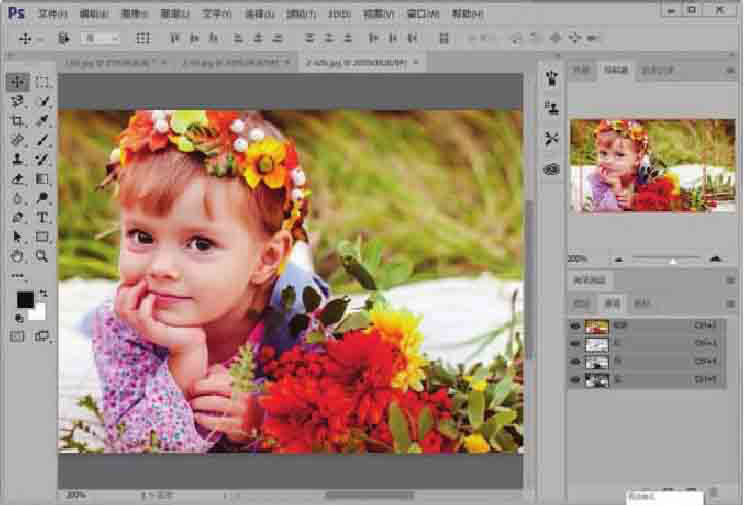Select the Eraser tool
744x506 pixels.
[x=18, y=179]
